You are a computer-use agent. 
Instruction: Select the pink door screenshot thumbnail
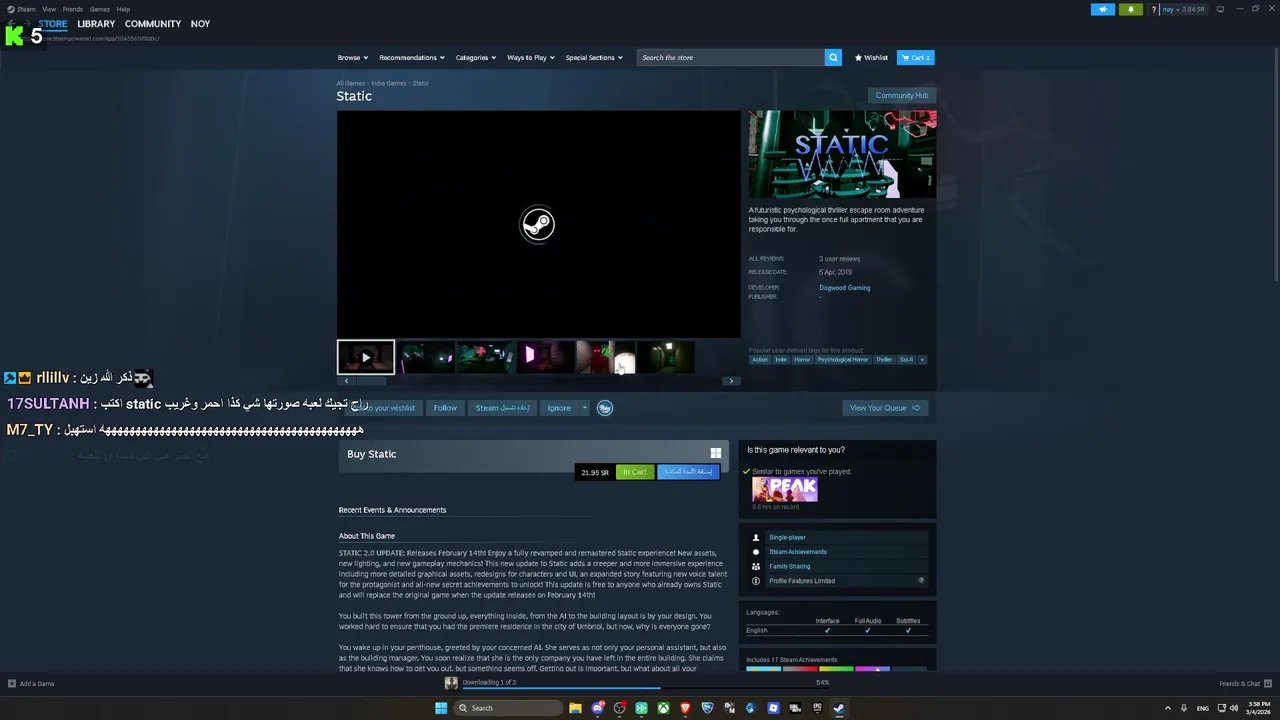tap(545, 357)
